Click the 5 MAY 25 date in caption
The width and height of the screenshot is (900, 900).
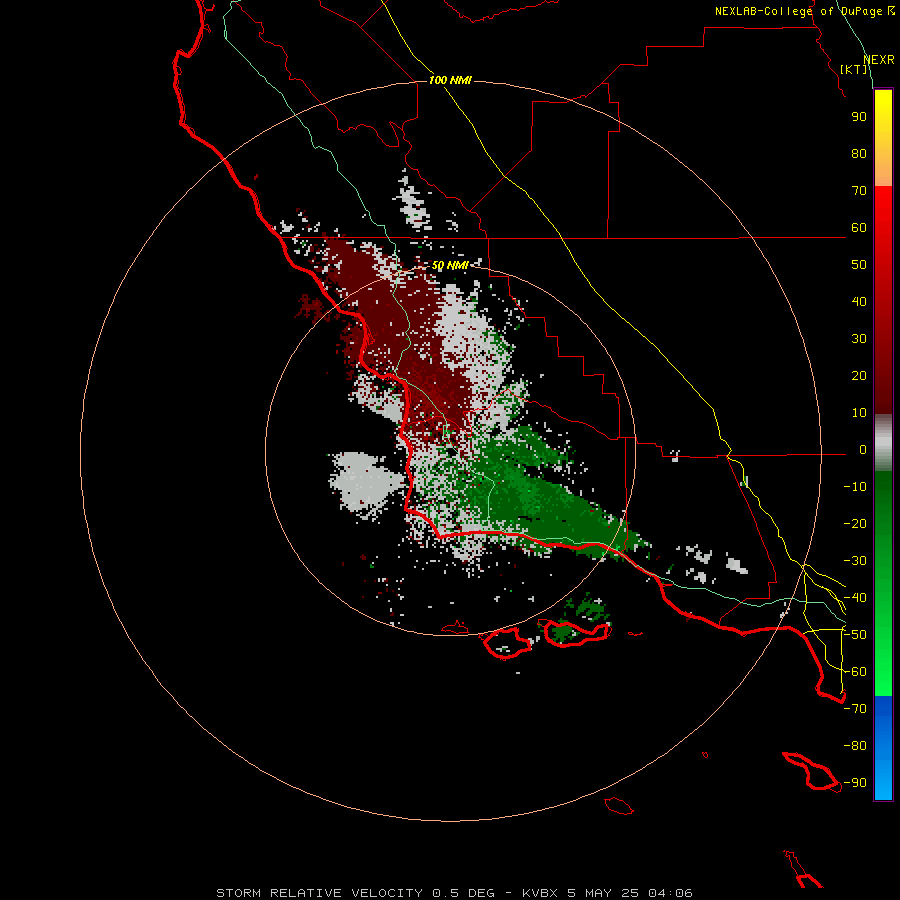click(x=603, y=893)
